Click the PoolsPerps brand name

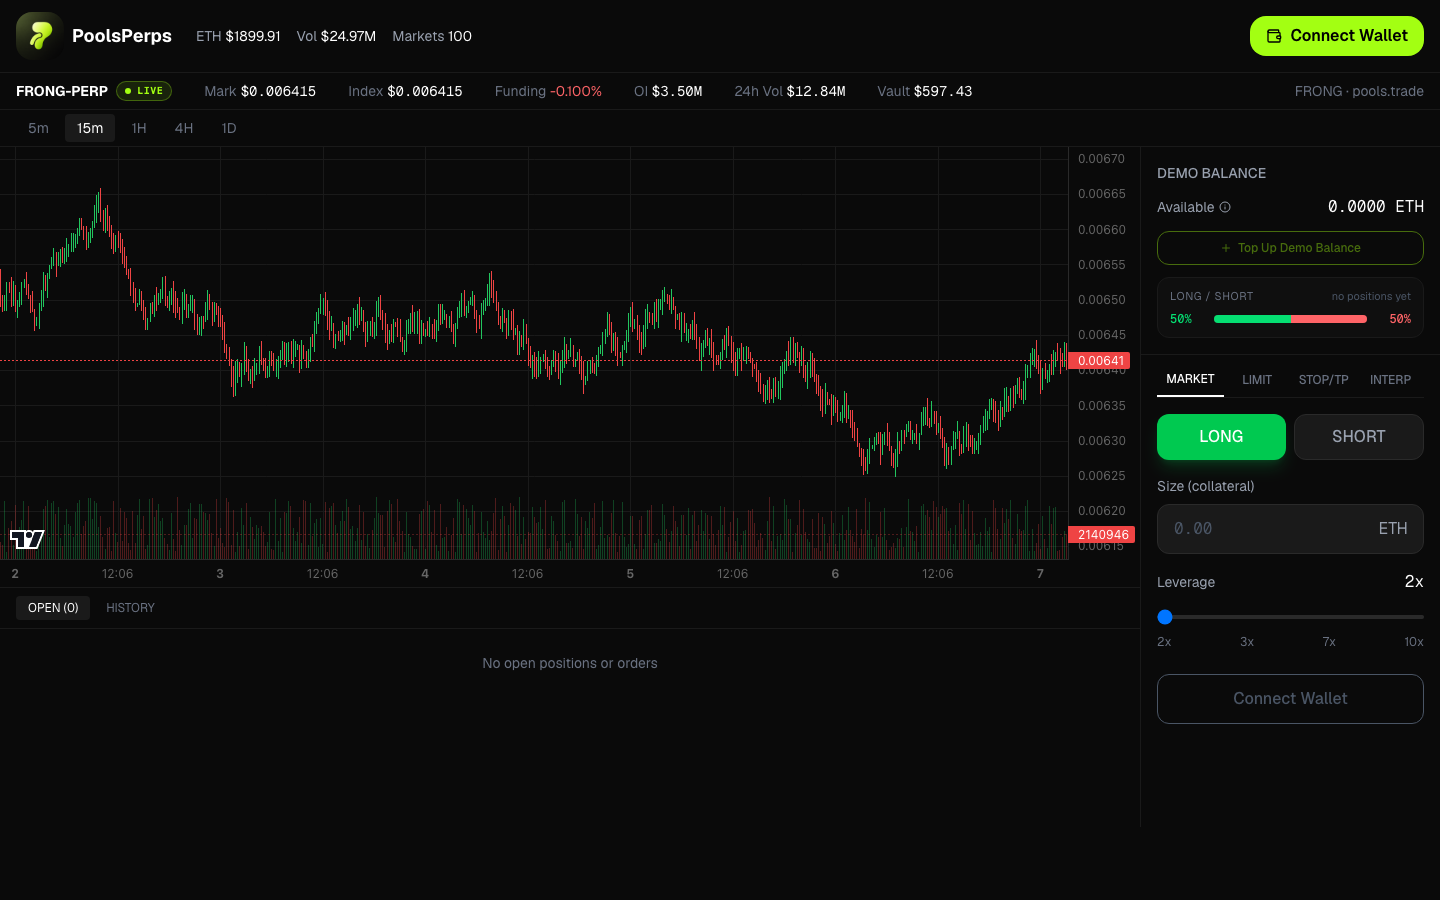coord(122,36)
